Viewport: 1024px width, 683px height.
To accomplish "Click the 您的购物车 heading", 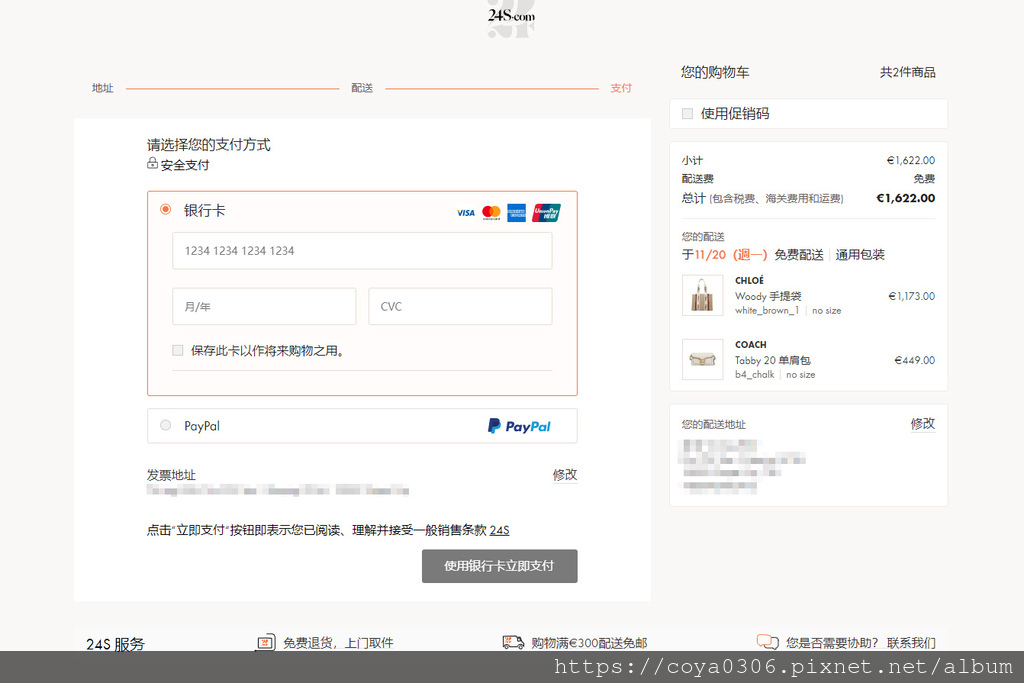I will click(715, 72).
